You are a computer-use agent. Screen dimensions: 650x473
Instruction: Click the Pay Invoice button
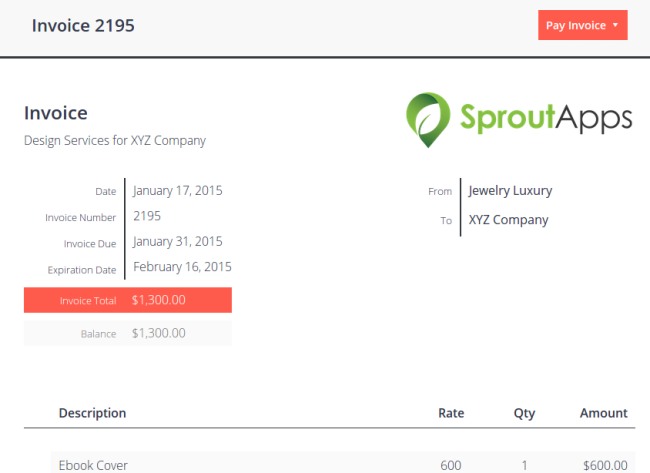pyautogui.click(x=582, y=25)
